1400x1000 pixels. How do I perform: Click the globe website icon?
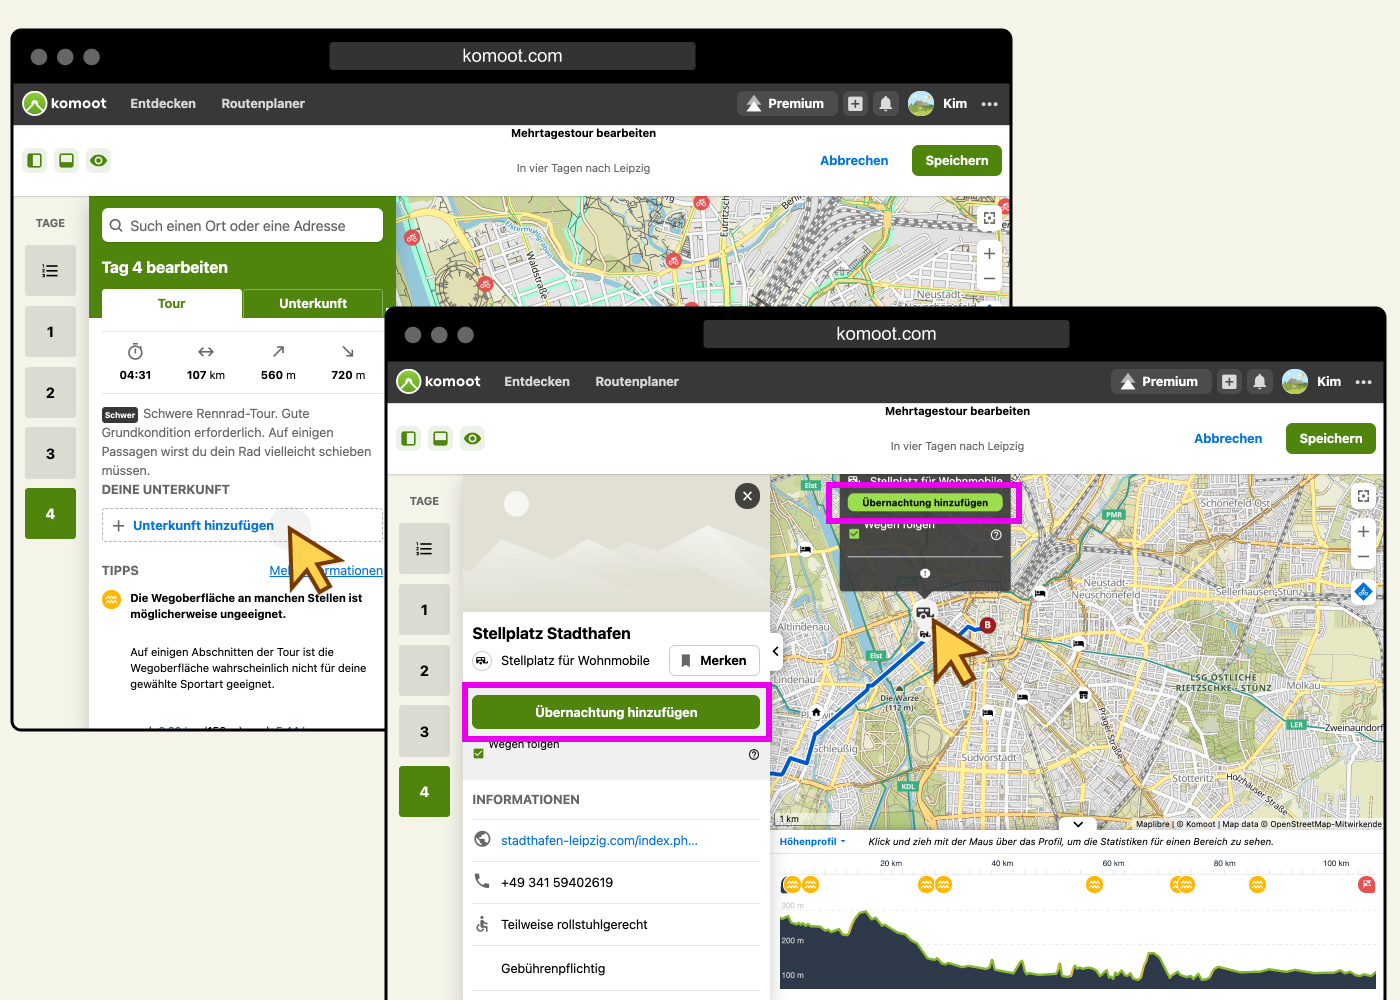click(482, 839)
